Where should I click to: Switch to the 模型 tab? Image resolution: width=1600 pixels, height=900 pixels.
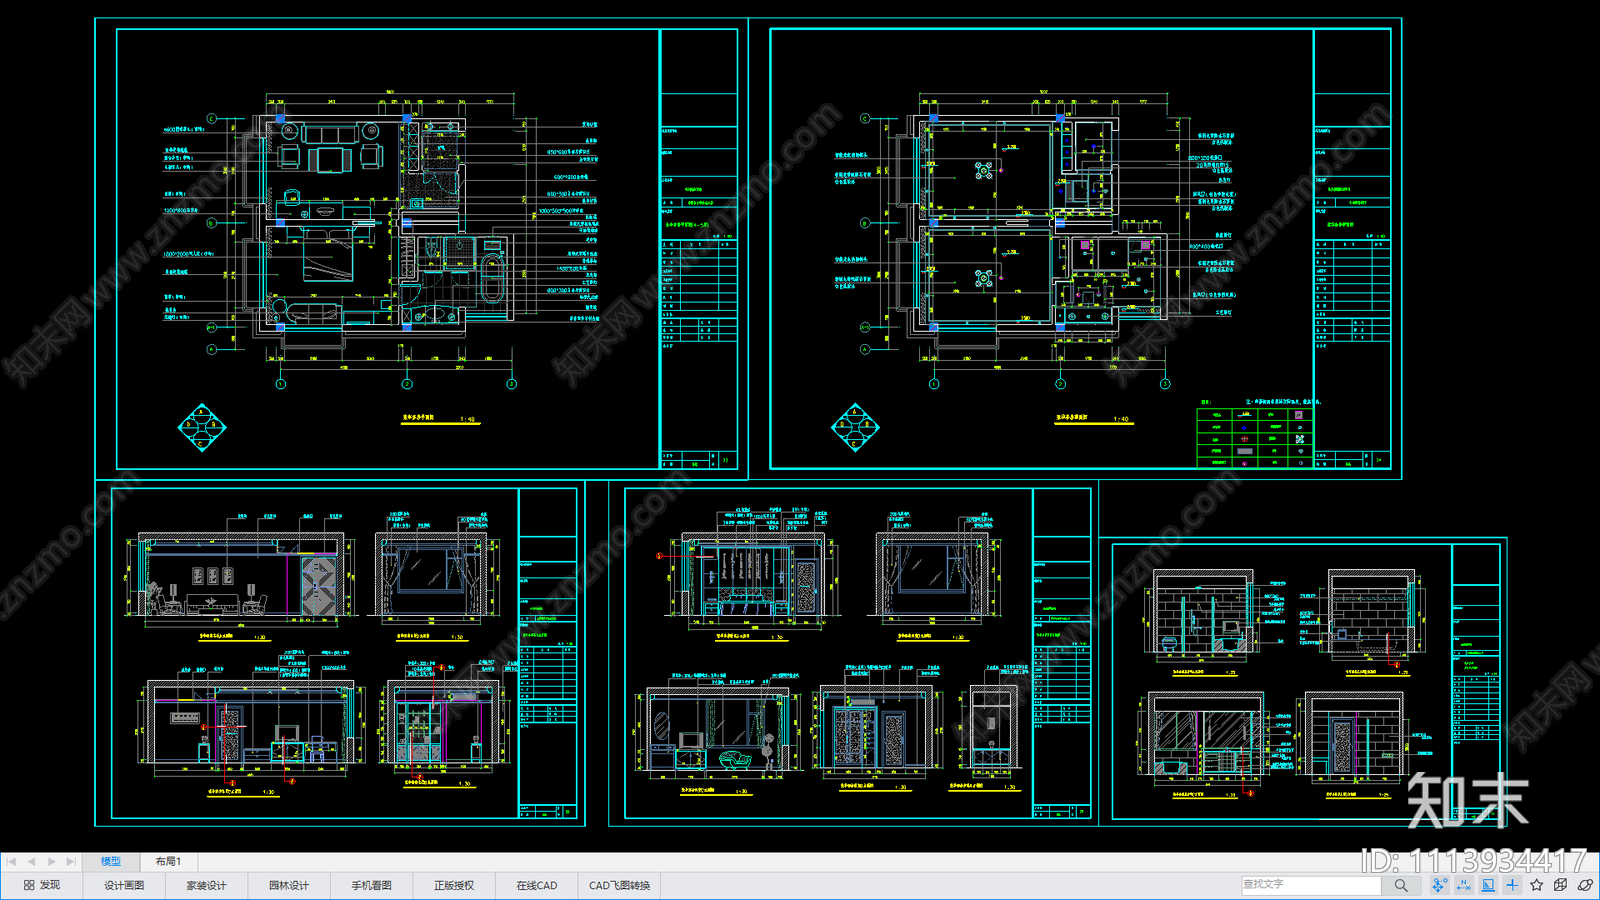tap(111, 861)
